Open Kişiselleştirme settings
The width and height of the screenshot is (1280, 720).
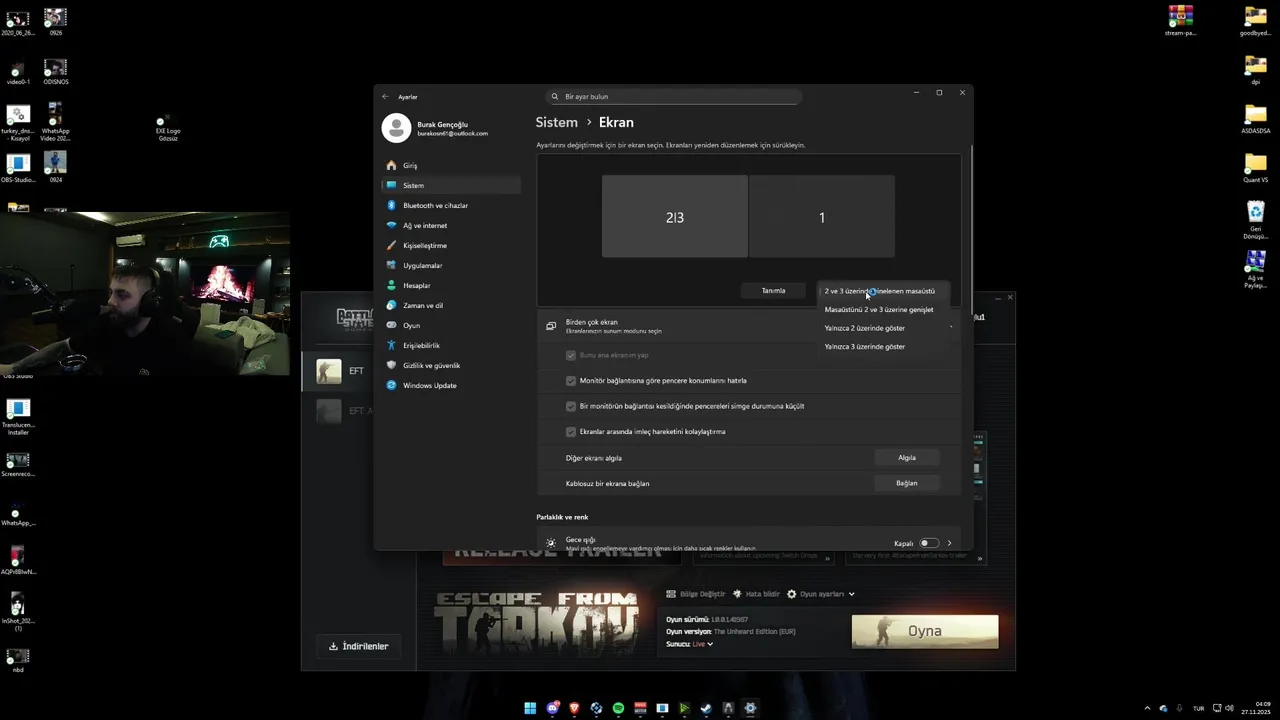point(450,245)
